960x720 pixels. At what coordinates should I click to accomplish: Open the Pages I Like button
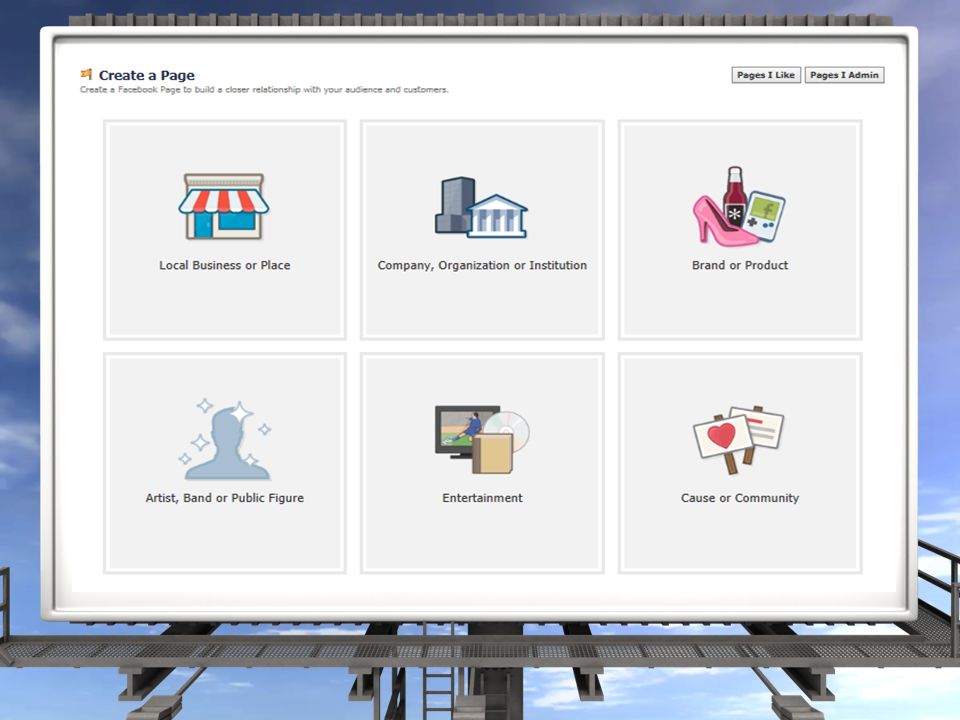click(766, 75)
